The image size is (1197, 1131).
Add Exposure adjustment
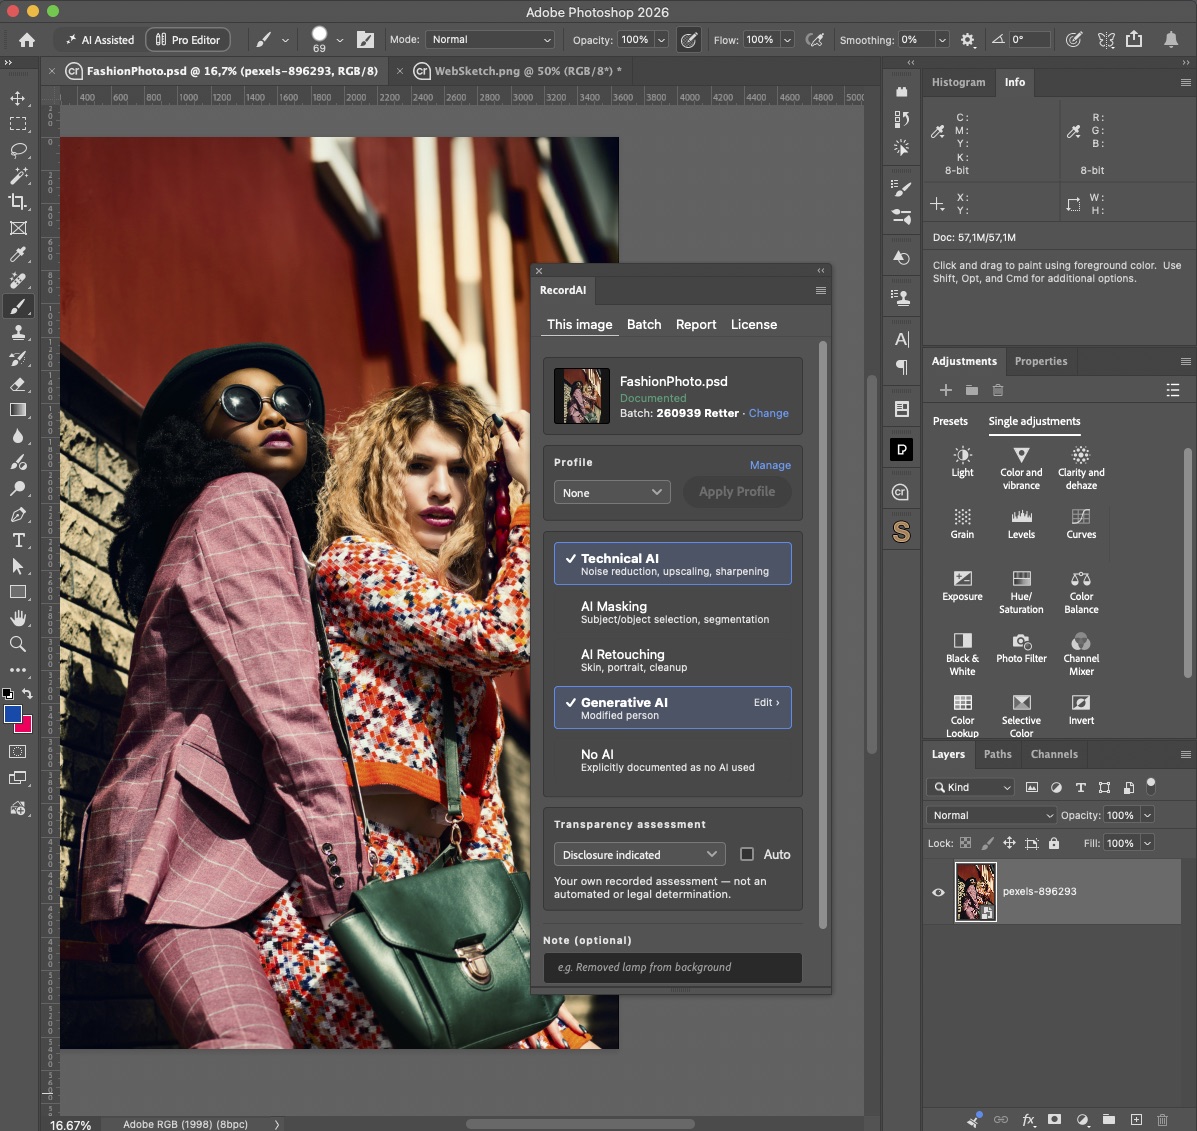click(962, 586)
